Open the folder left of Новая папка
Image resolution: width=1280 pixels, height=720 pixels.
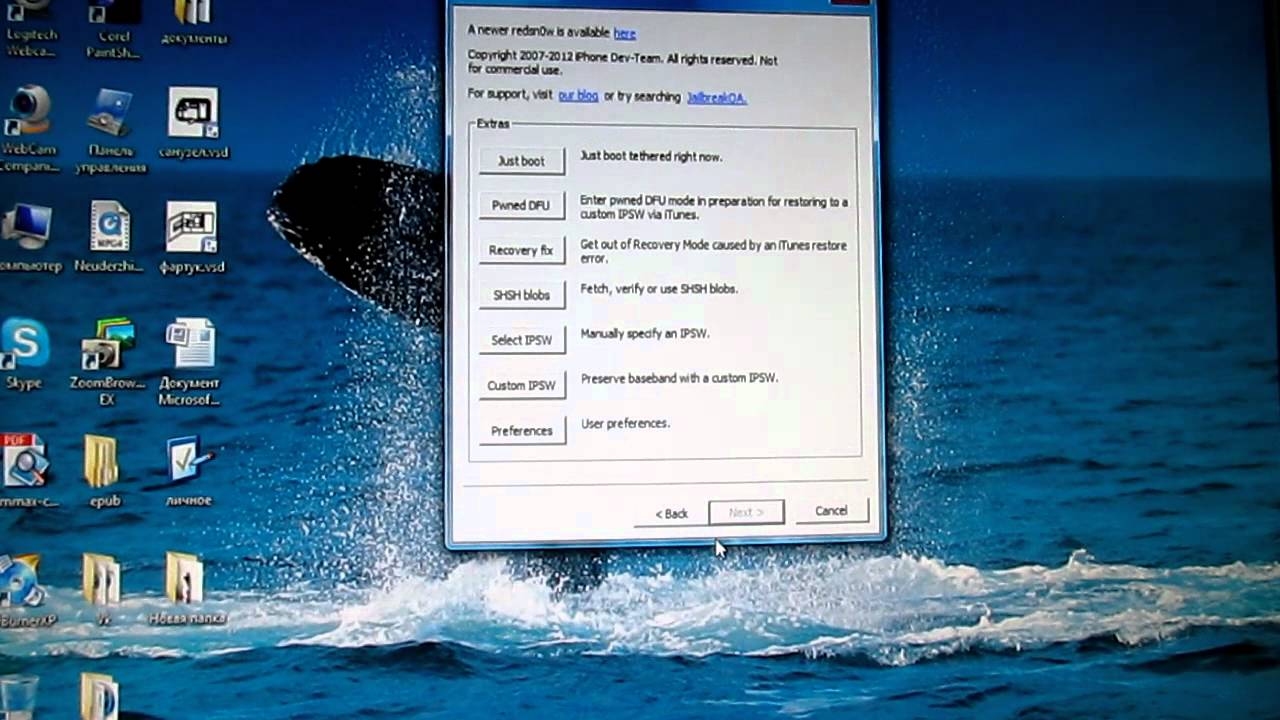102,588
